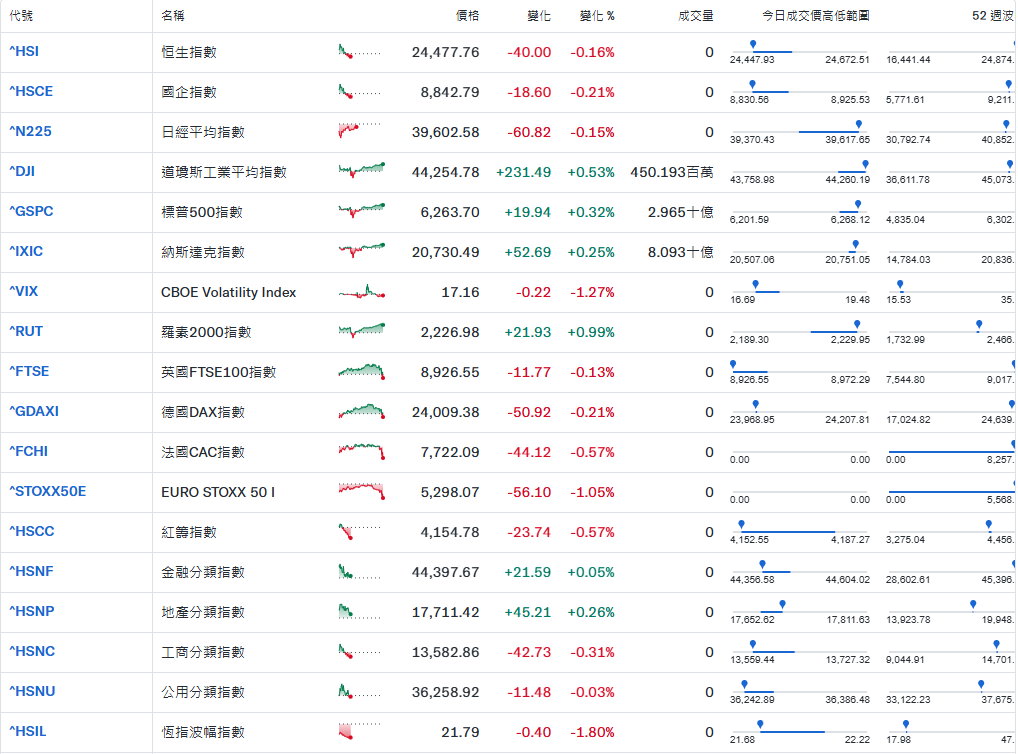This screenshot has height=754, width=1018.
Task: Sort by the 變化 % column header
Action: pyautogui.click(x=597, y=16)
